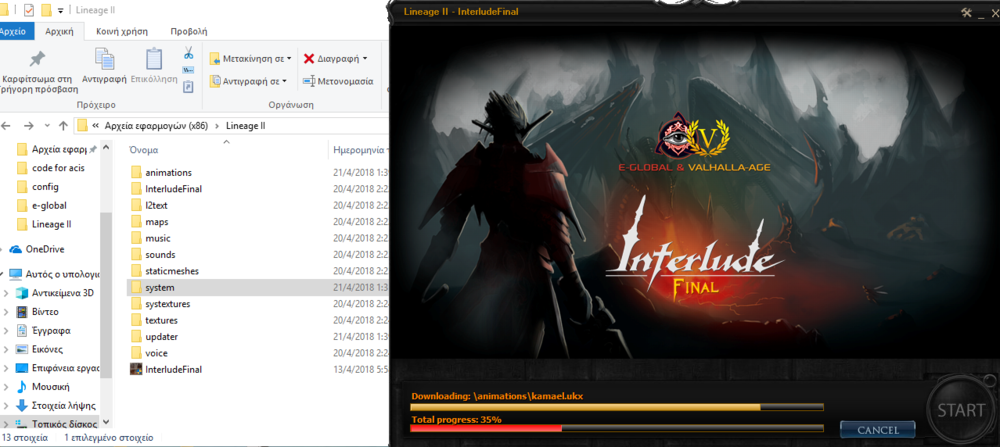This screenshot has height=447, width=1000.
Task: Open Στοιχεία λήψης downloads in sidebar
Action: pyautogui.click(x=55, y=405)
